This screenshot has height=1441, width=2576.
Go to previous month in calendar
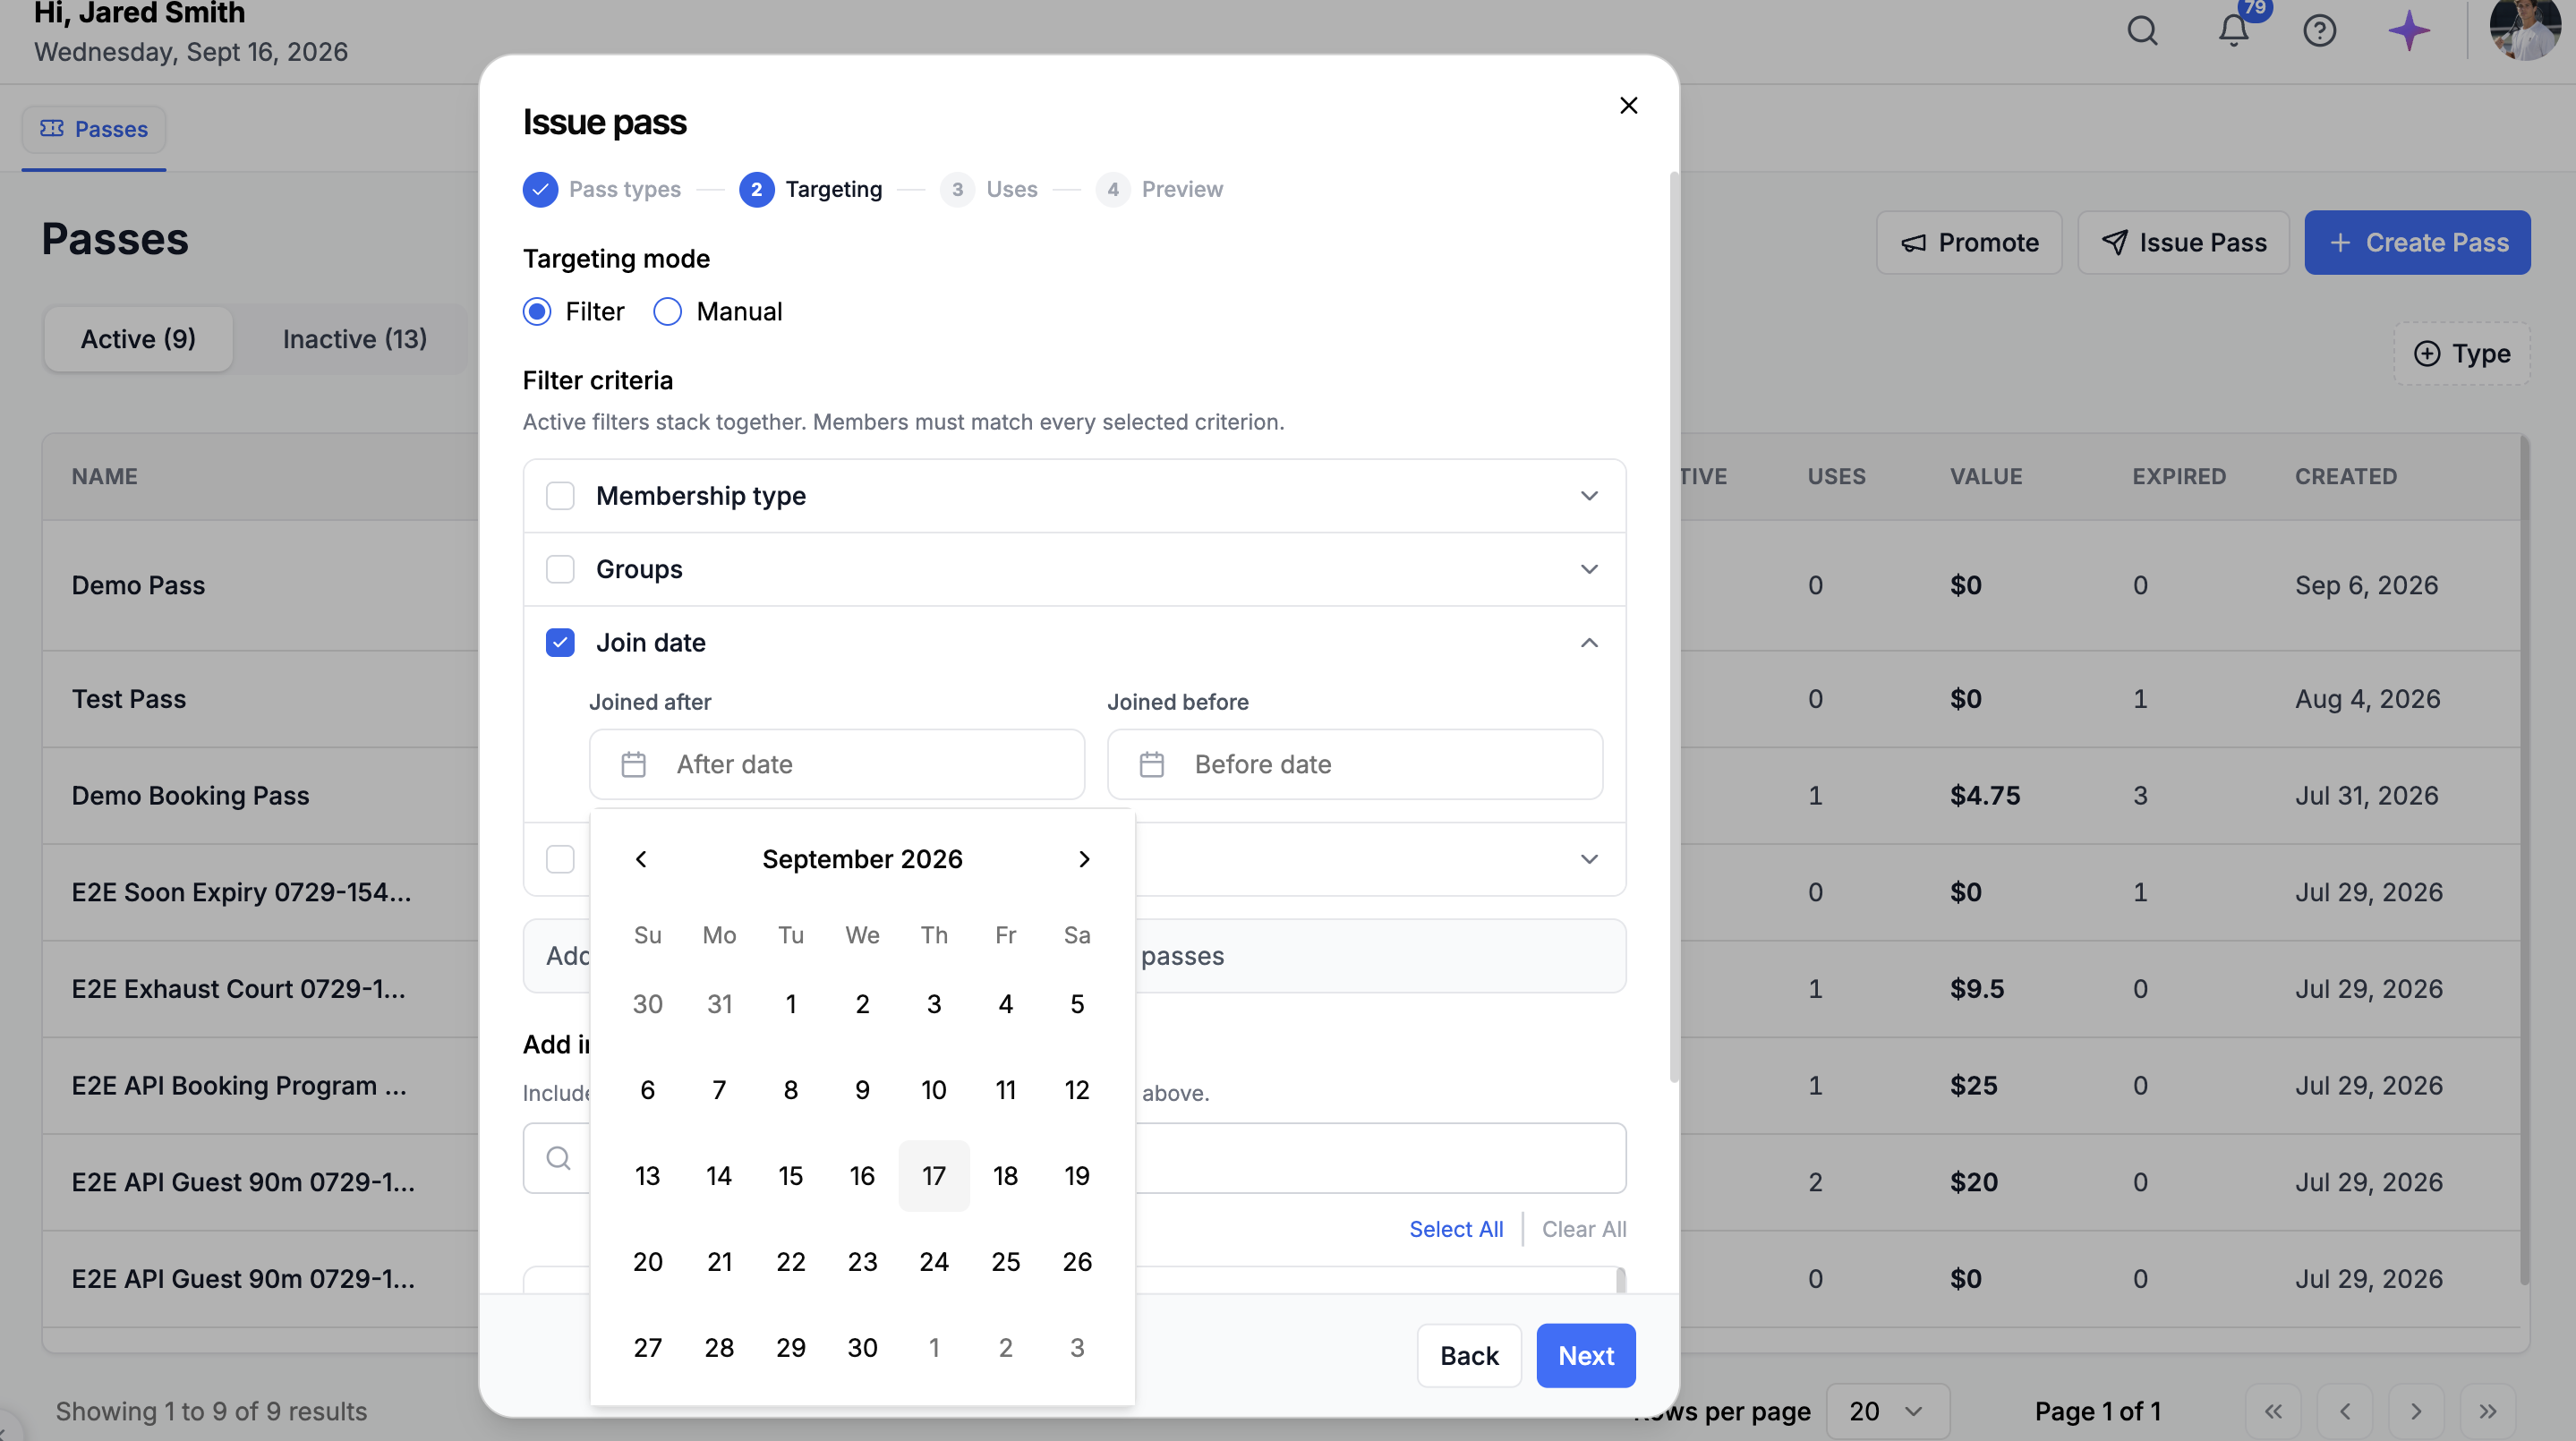(641, 859)
